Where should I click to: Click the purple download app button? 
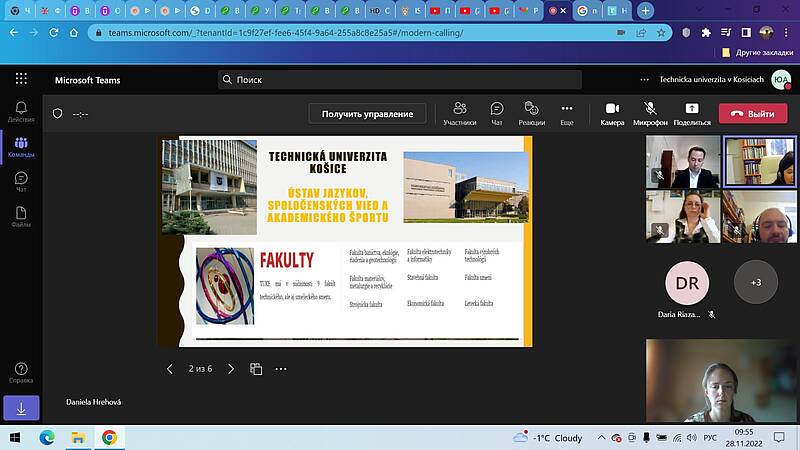point(21,407)
